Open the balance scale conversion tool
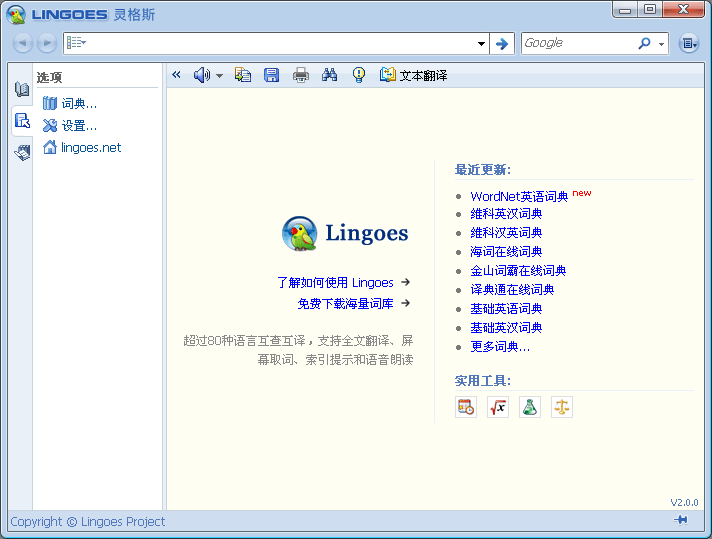Viewport: 712px width, 539px height. [x=562, y=407]
